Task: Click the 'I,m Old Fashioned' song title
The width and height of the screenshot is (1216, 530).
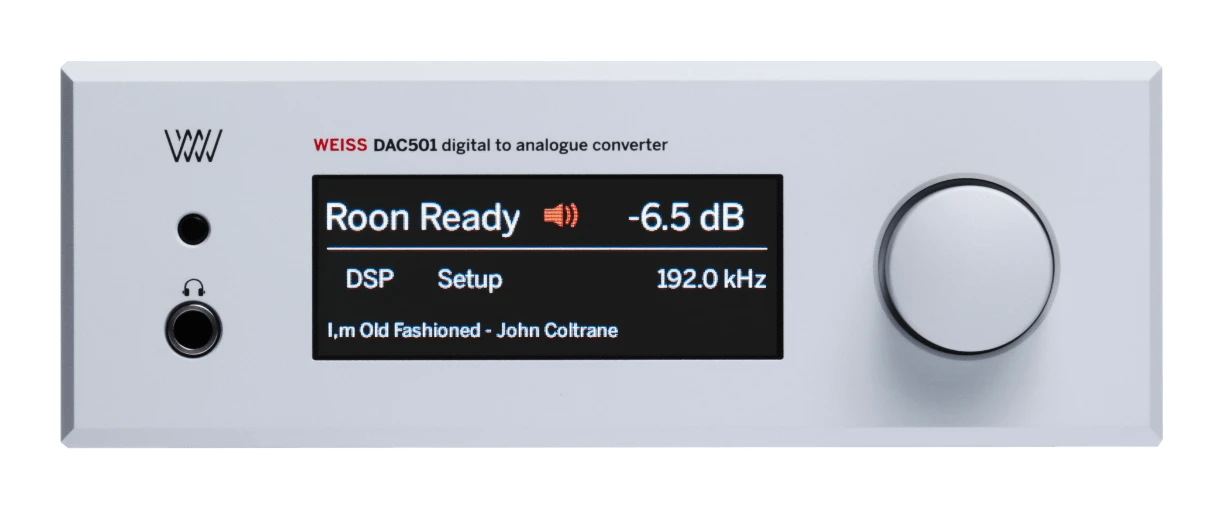Action: 404,330
